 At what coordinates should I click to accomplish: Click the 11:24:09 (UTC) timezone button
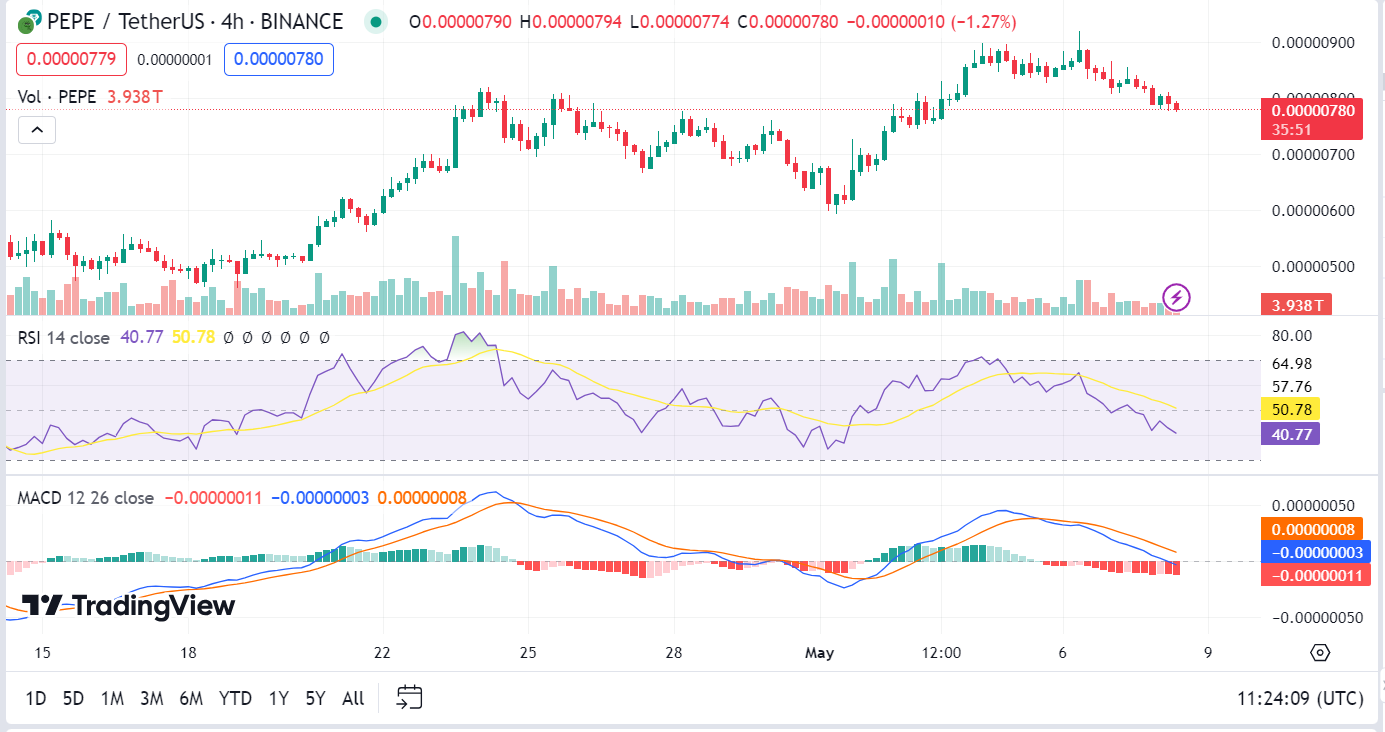(1299, 698)
